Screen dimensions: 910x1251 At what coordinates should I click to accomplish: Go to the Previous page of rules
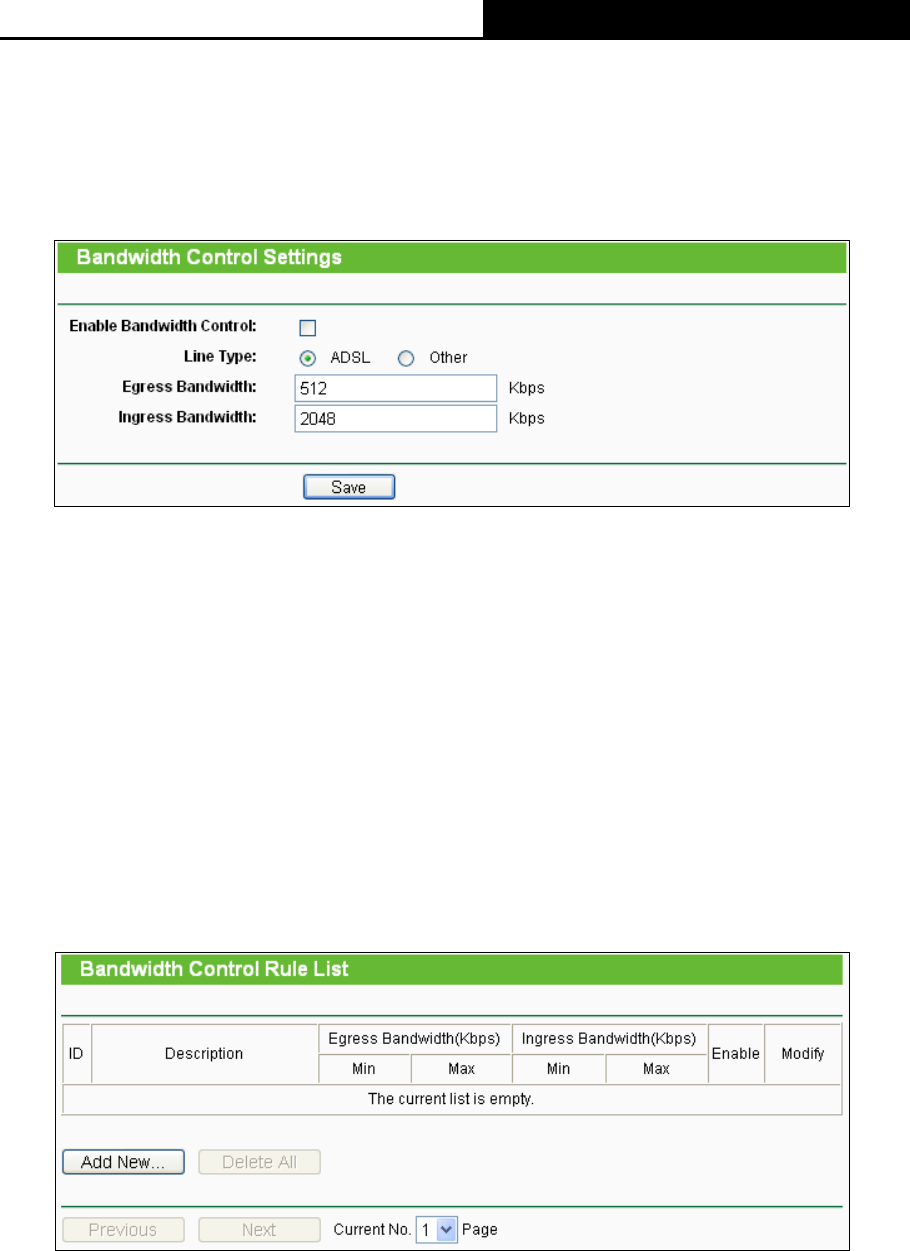pos(124,1230)
